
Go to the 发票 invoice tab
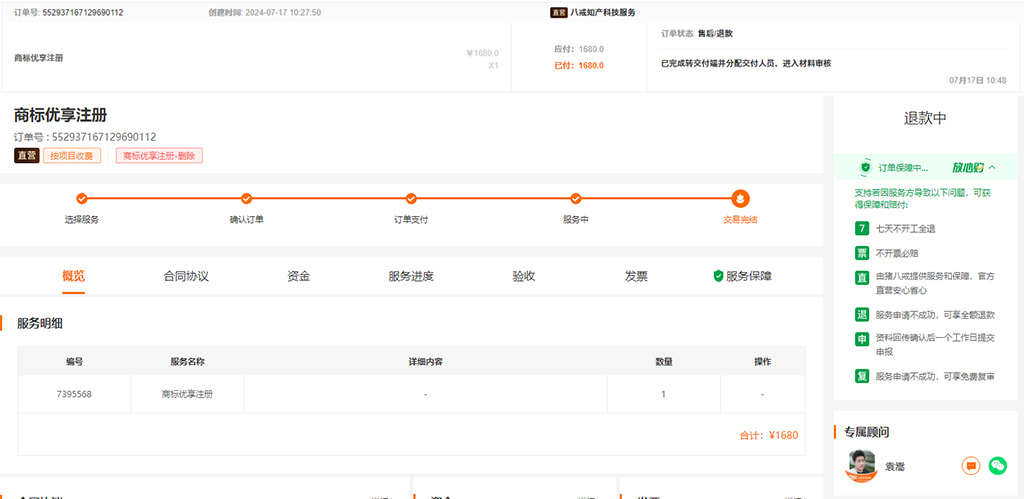(x=636, y=276)
